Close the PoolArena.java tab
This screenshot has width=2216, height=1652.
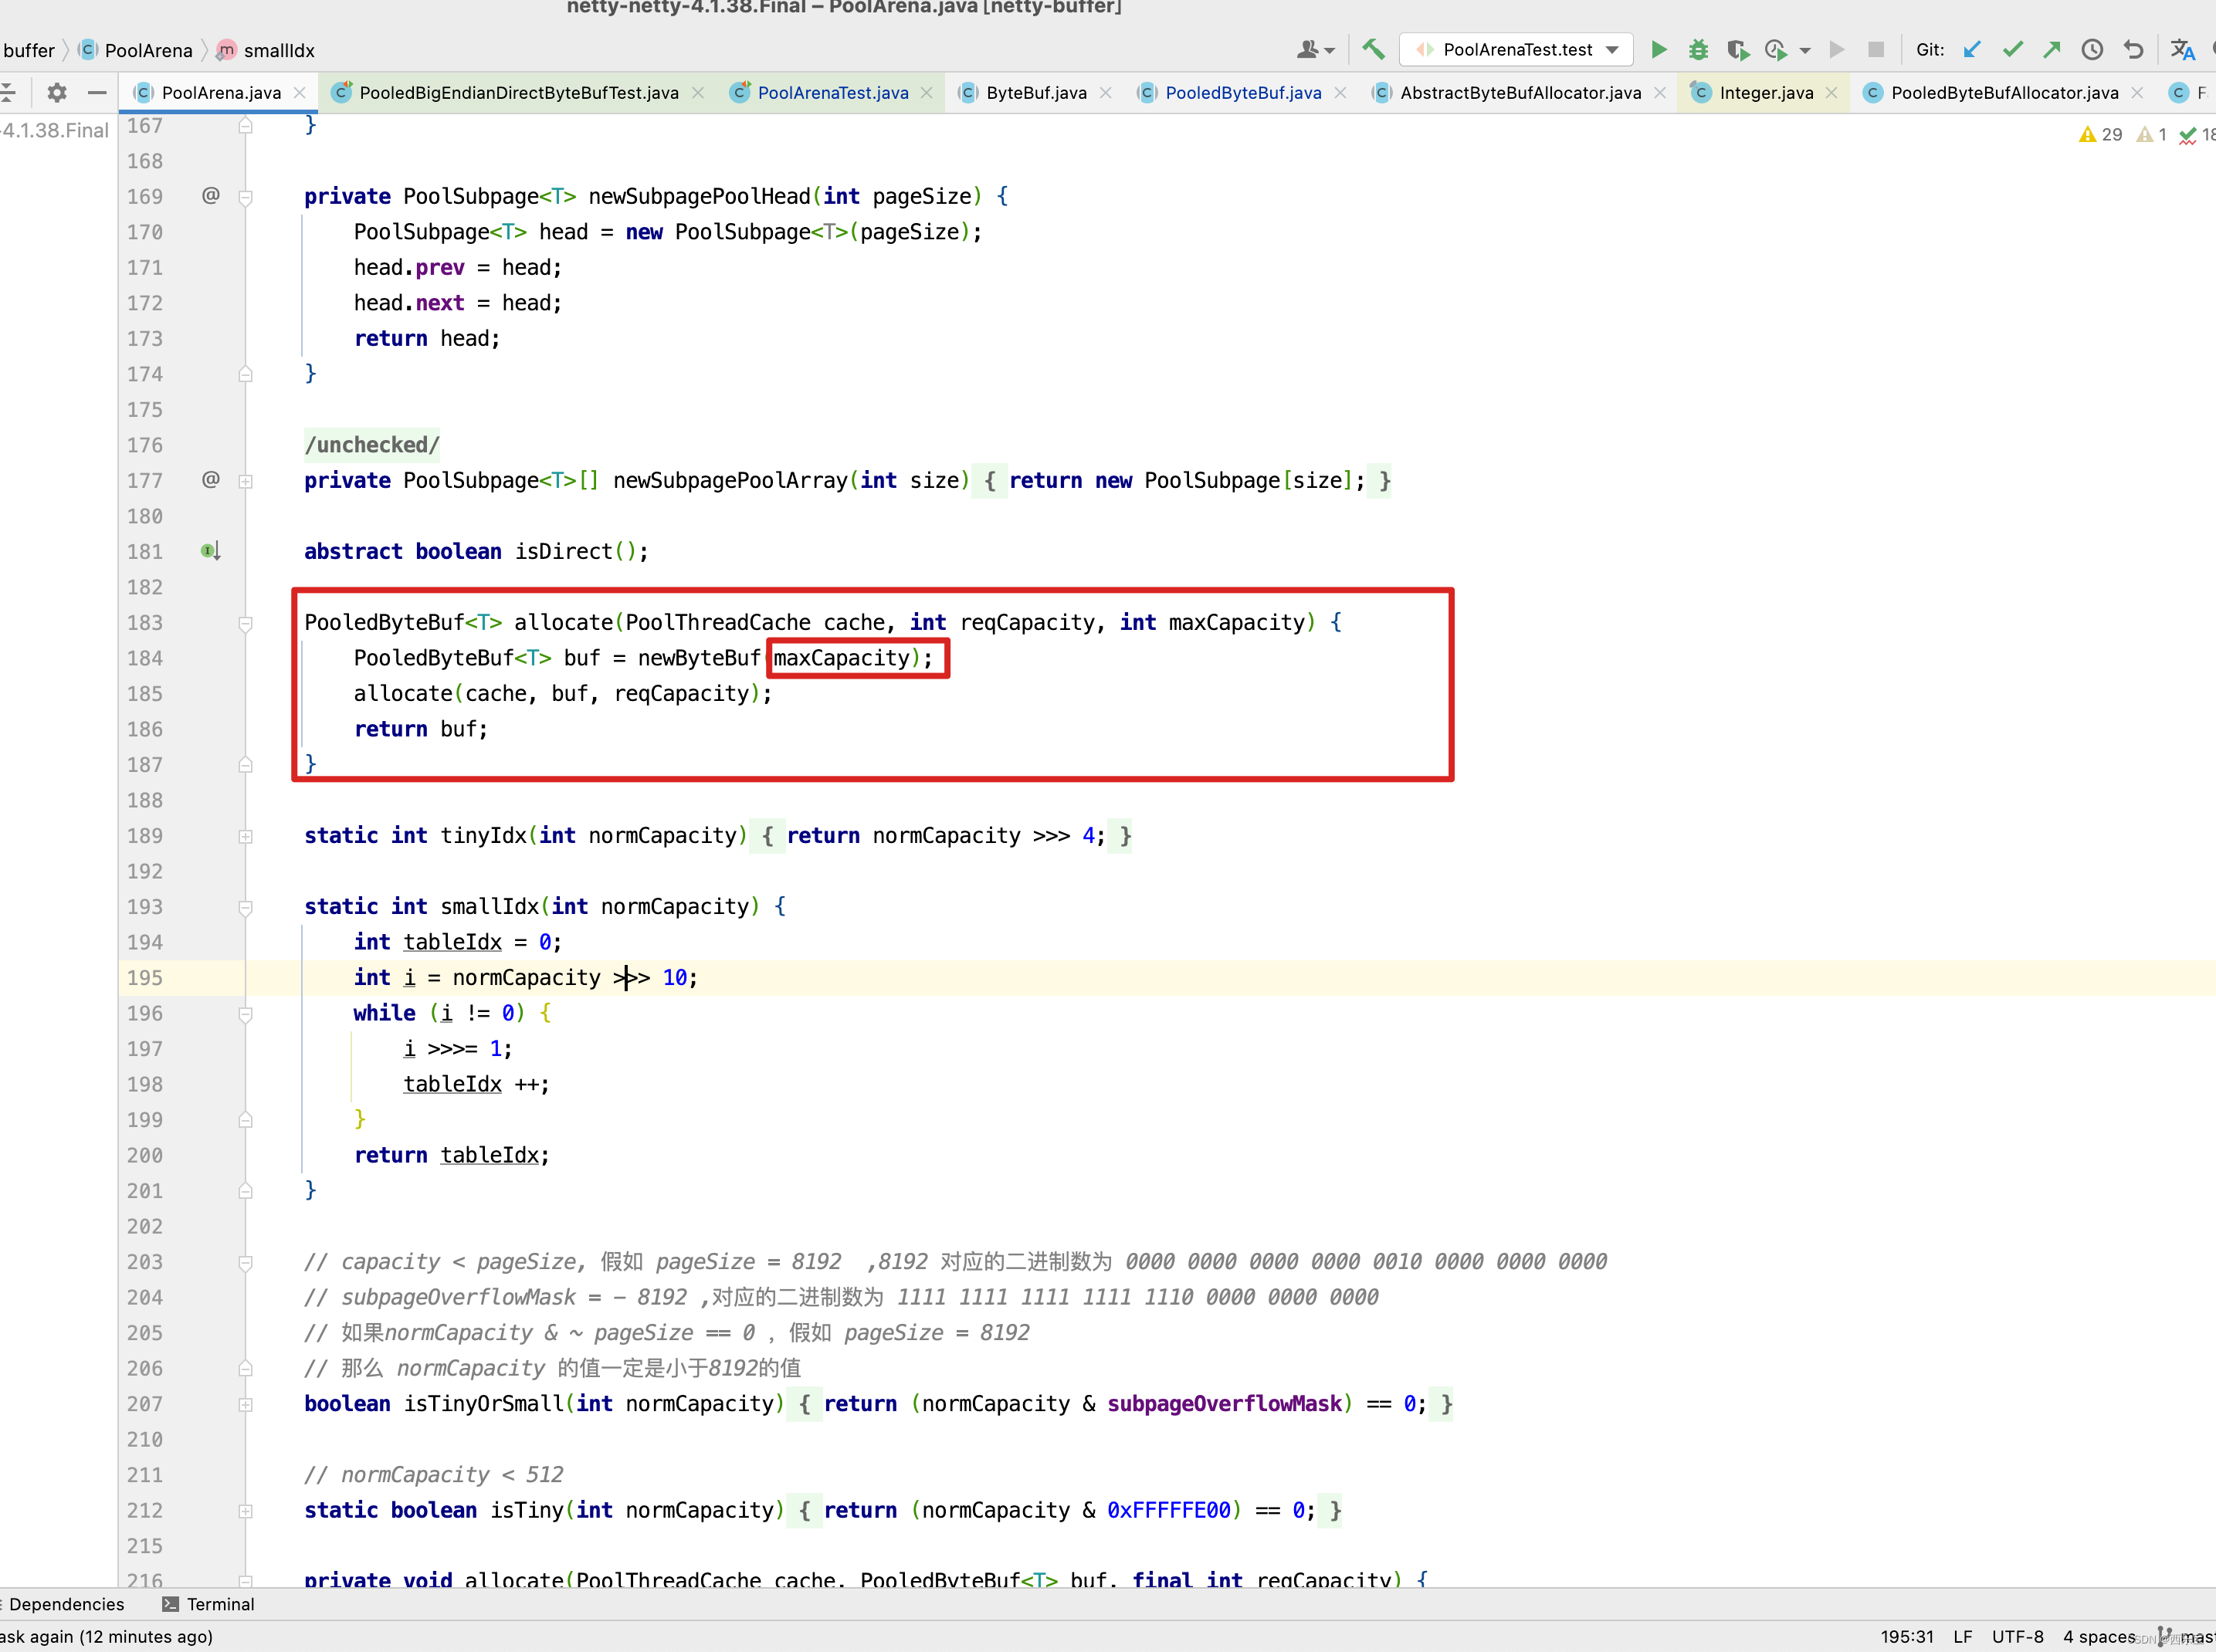point(299,93)
